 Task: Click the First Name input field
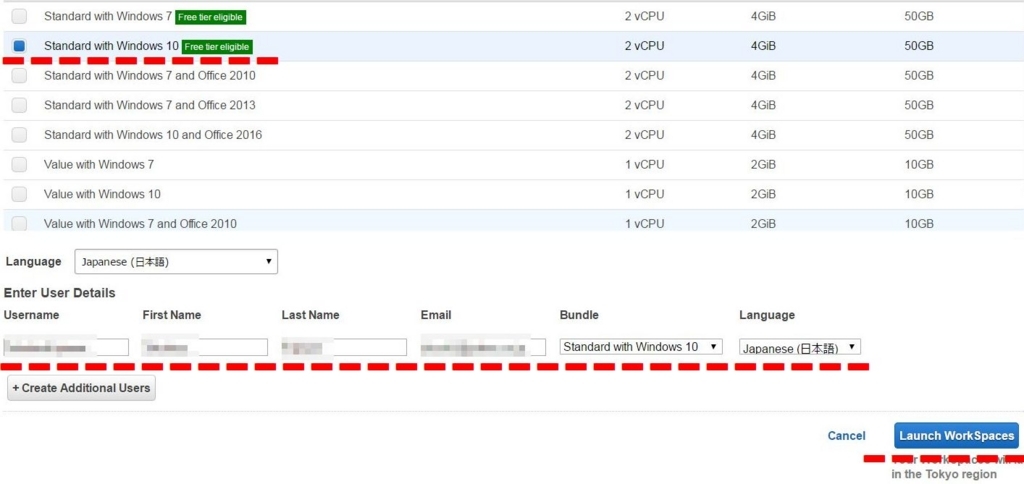coord(205,347)
